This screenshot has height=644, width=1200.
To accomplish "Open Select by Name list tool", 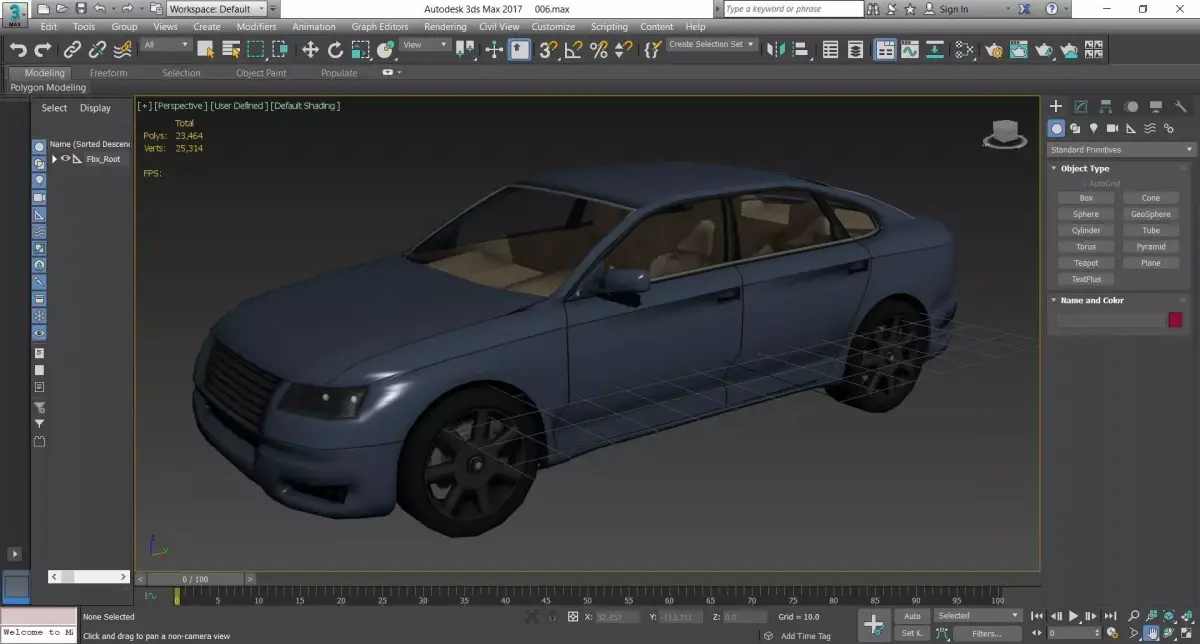I will [231, 50].
